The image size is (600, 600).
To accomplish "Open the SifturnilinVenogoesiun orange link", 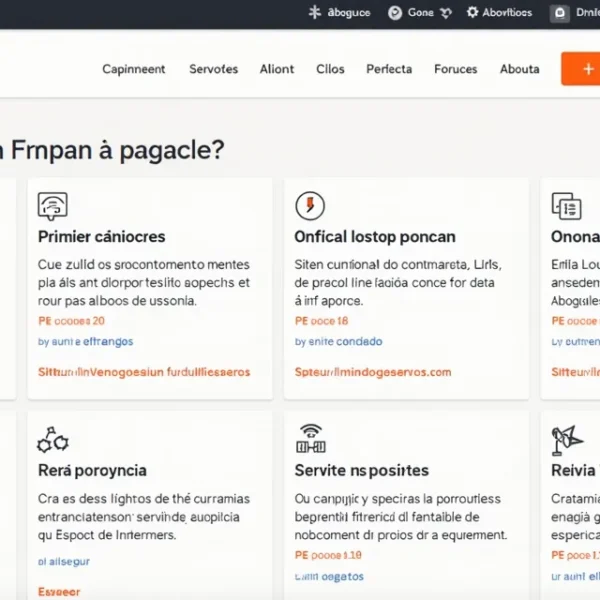I will [x=144, y=372].
